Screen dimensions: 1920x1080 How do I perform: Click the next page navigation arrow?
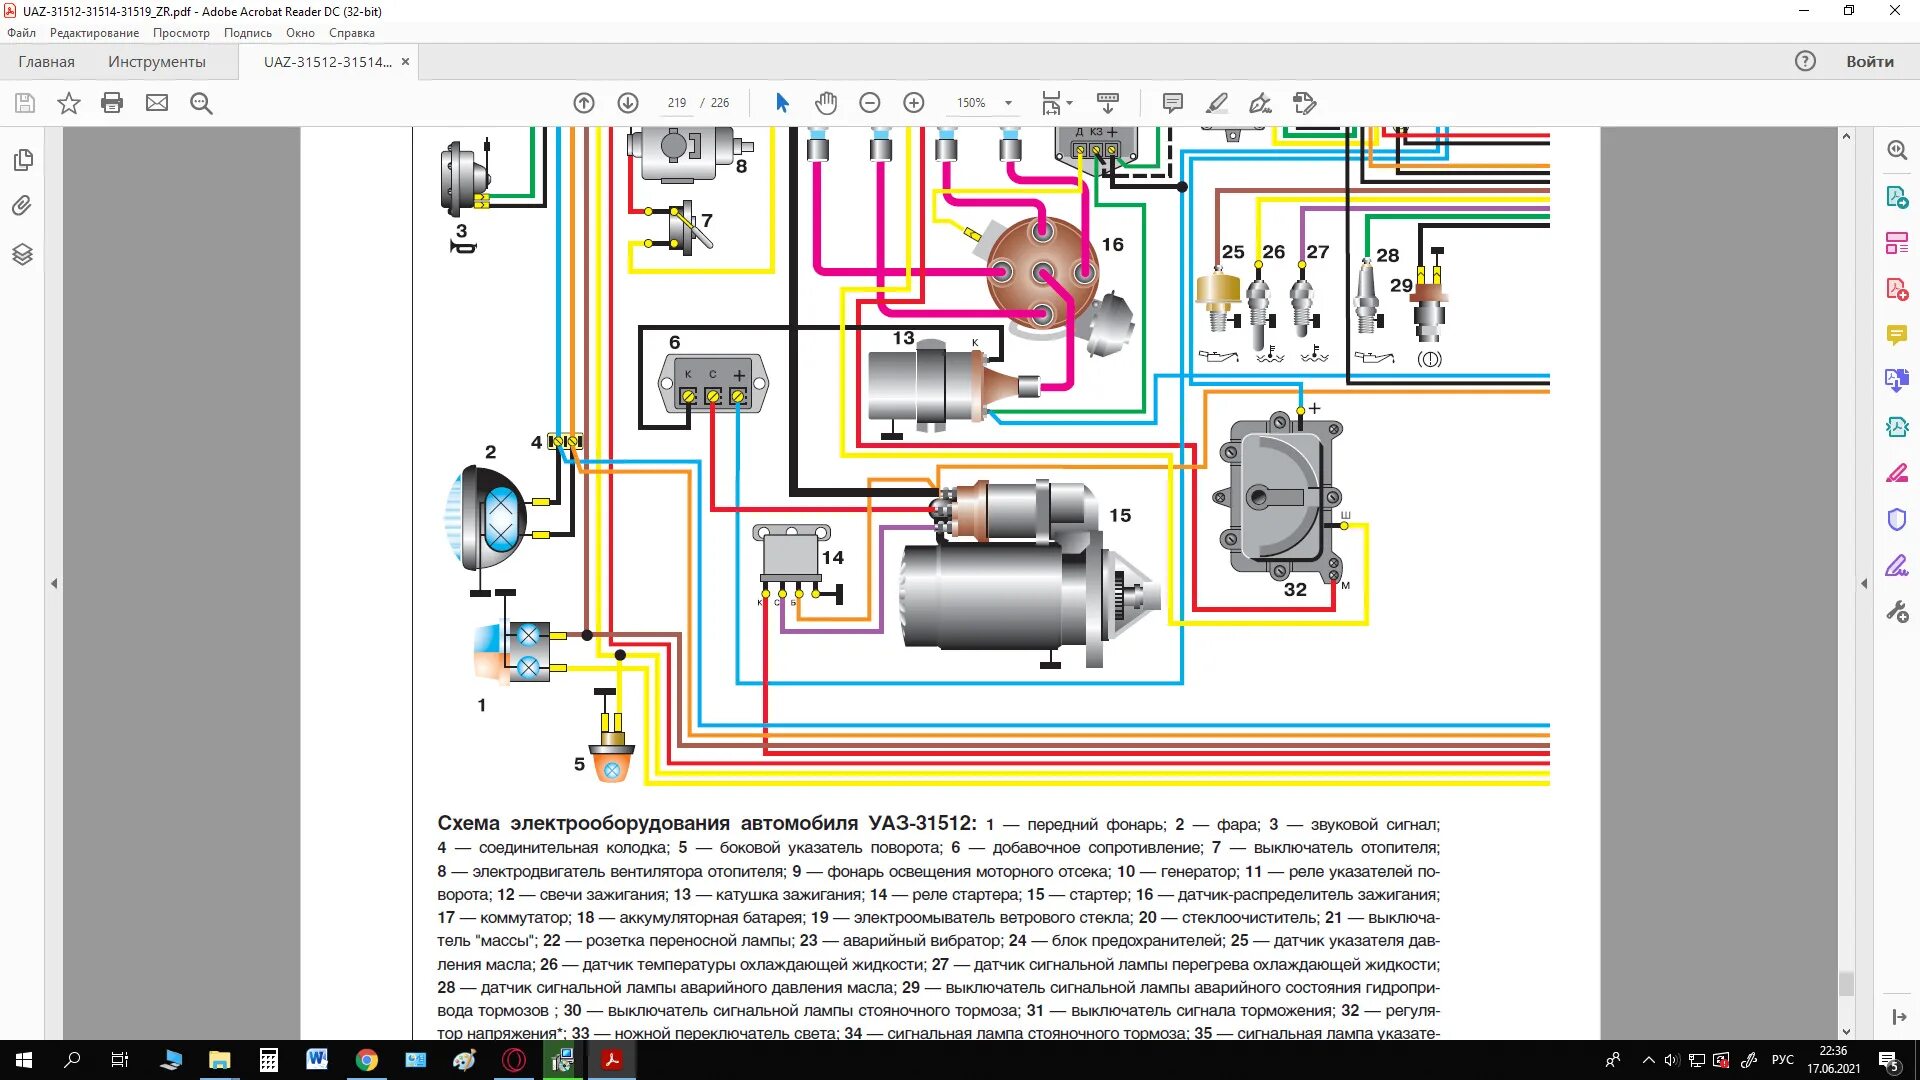pyautogui.click(x=628, y=103)
